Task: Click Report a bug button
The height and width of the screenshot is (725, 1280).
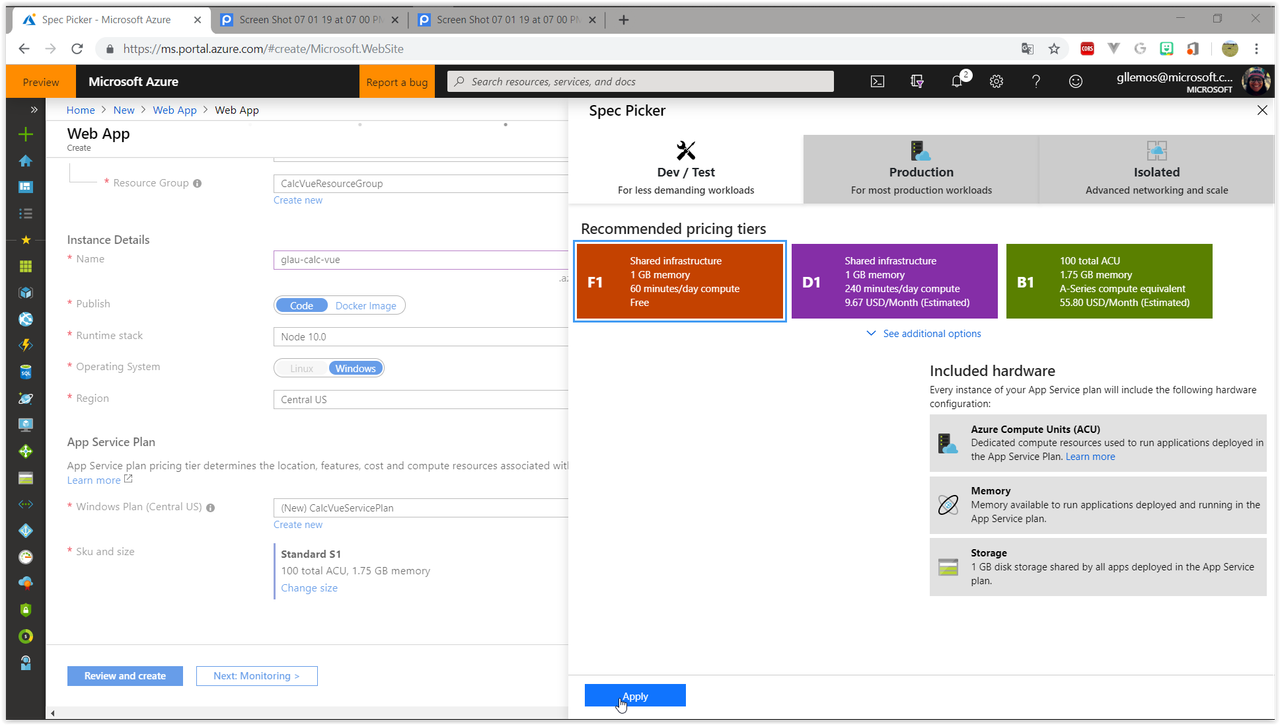Action: (397, 82)
